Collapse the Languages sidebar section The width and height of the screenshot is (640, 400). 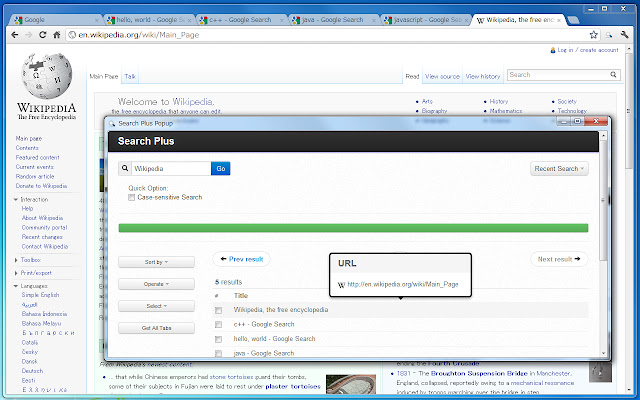tap(16, 286)
